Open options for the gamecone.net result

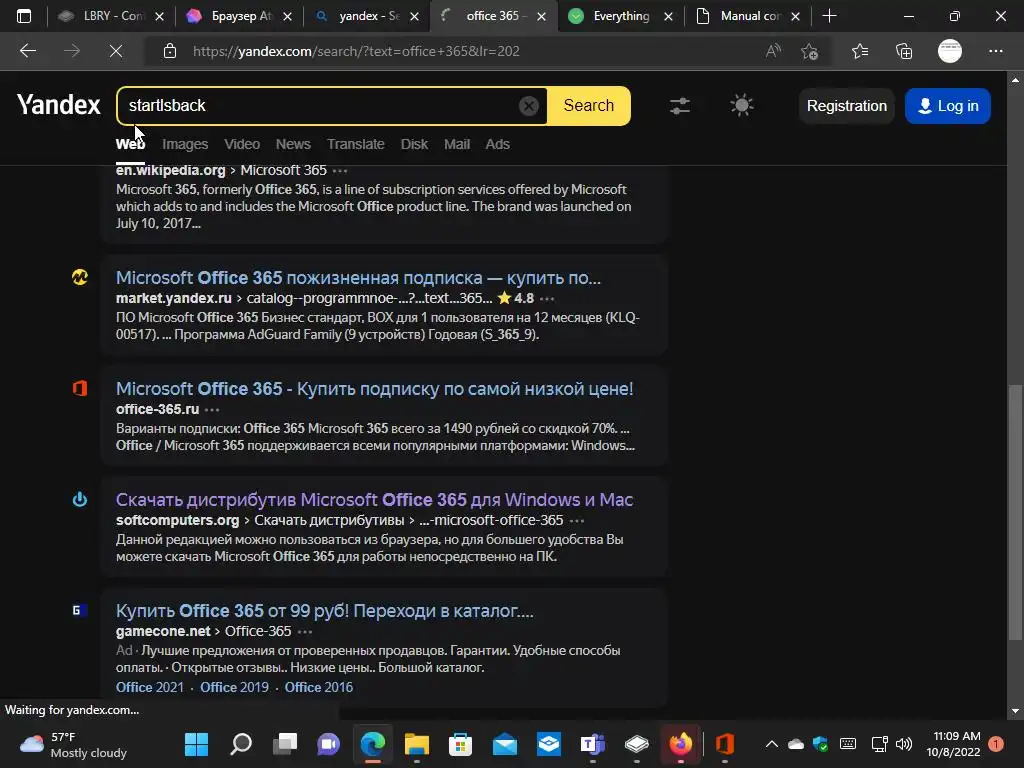(305, 632)
